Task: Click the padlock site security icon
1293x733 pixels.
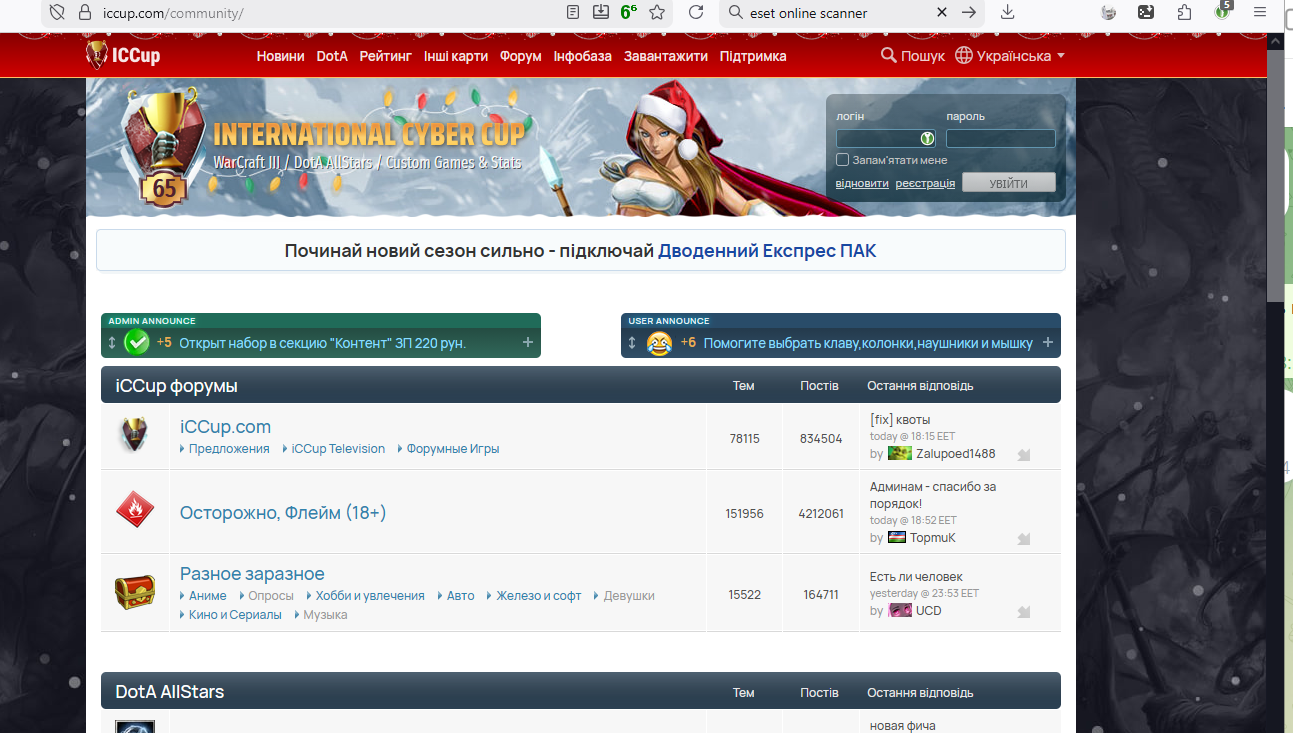Action: [x=85, y=12]
